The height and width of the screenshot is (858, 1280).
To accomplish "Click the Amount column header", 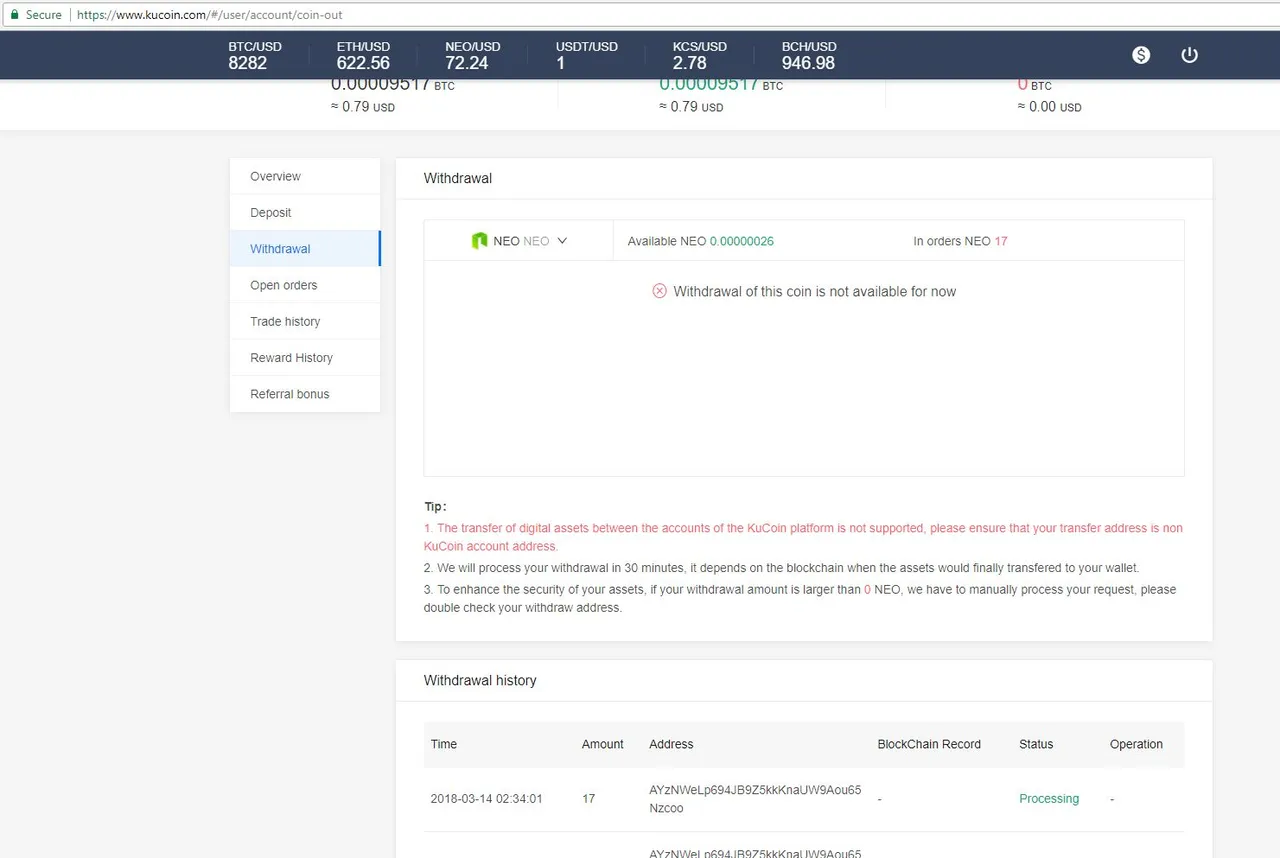I will (602, 744).
